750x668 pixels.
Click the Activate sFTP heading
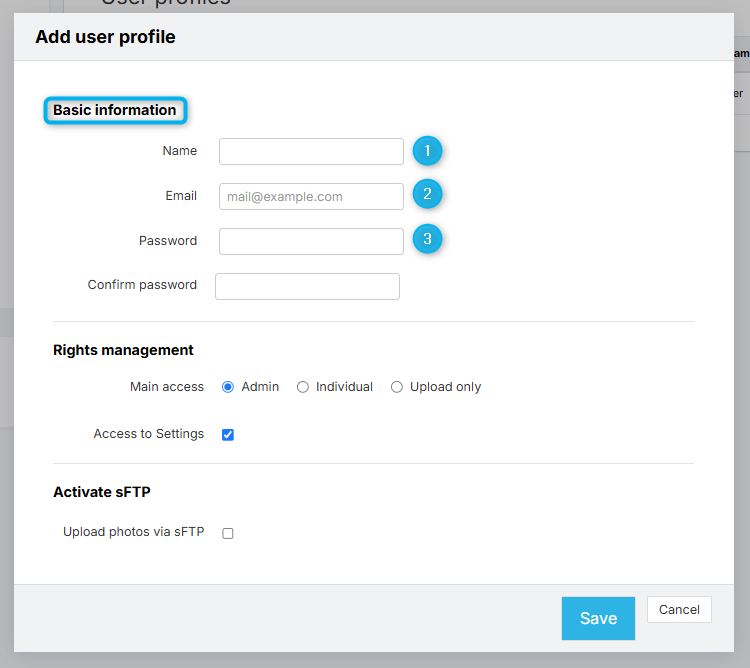(x=102, y=492)
